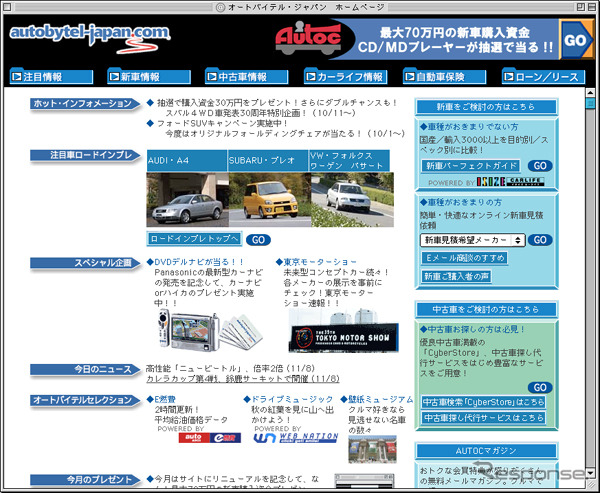Click the VW パサート road impression header
The image size is (600, 493).
click(349, 160)
